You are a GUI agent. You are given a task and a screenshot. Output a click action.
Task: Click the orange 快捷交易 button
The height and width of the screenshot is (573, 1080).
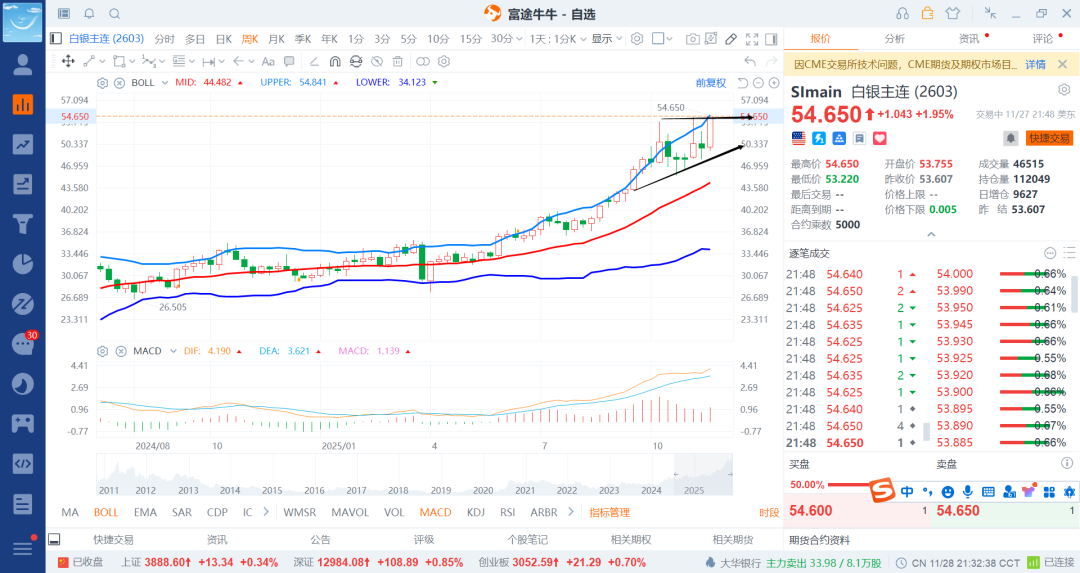coord(1049,138)
